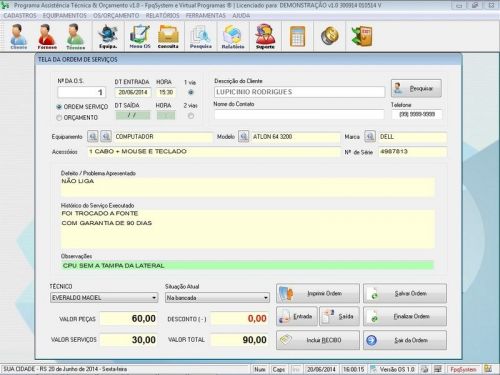500x375 pixels.
Task: Click the Imprimir Ordem button
Action: point(318,294)
